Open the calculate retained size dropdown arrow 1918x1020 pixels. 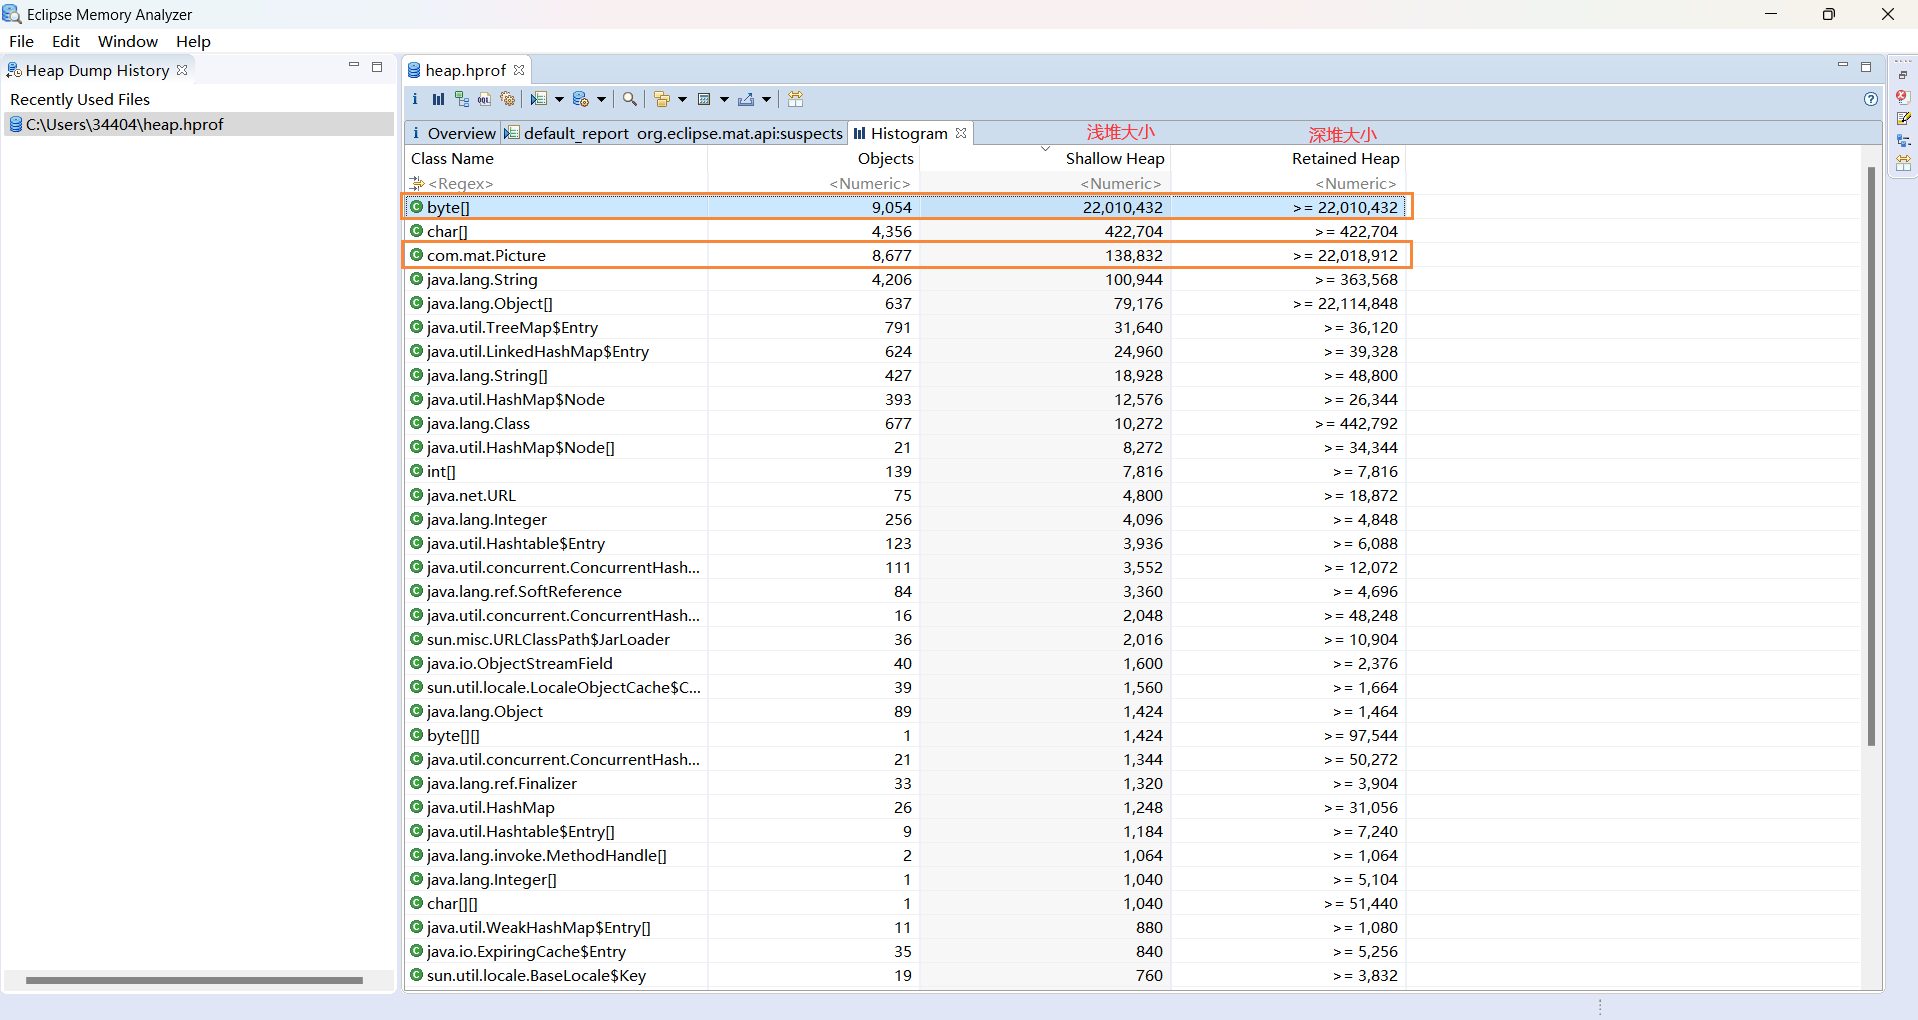click(724, 99)
